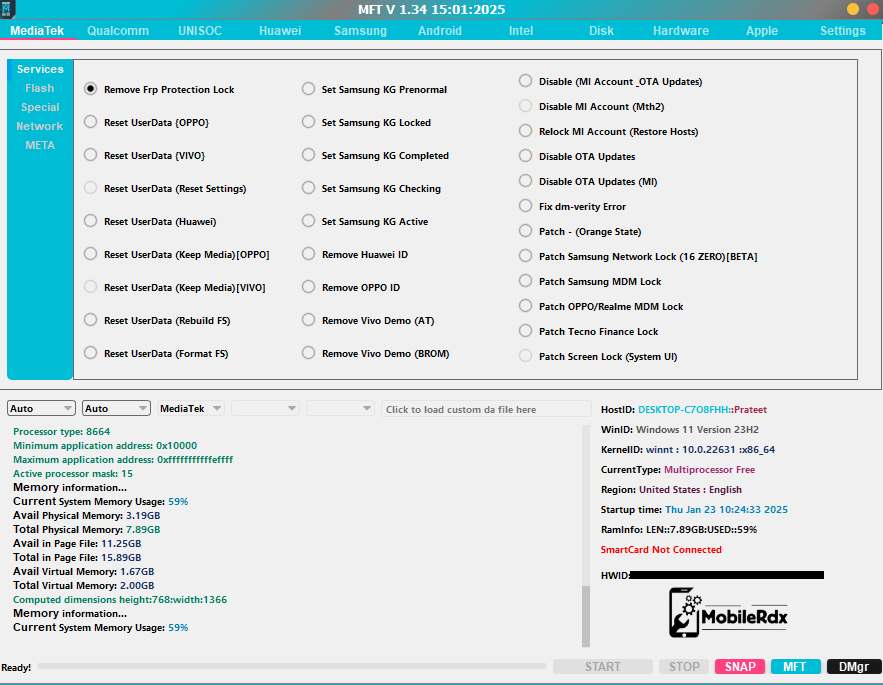The height and width of the screenshot is (685, 883).
Task: Open the Android tab
Action: (440, 30)
